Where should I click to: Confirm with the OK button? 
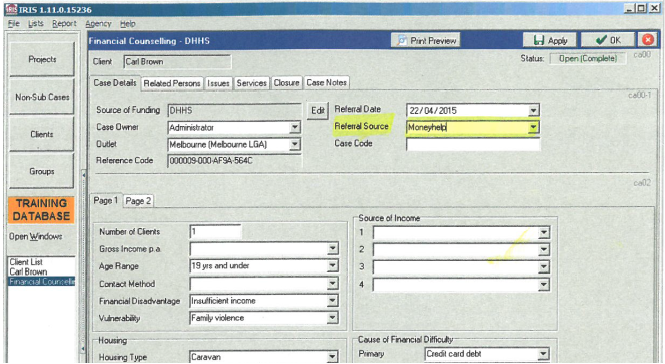[x=608, y=40]
